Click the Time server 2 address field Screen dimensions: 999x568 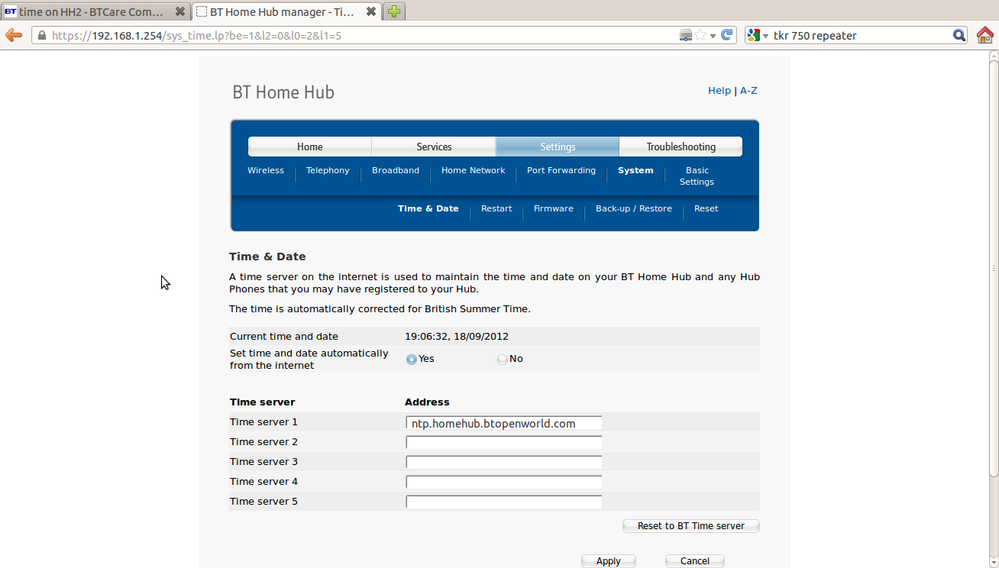click(504, 443)
